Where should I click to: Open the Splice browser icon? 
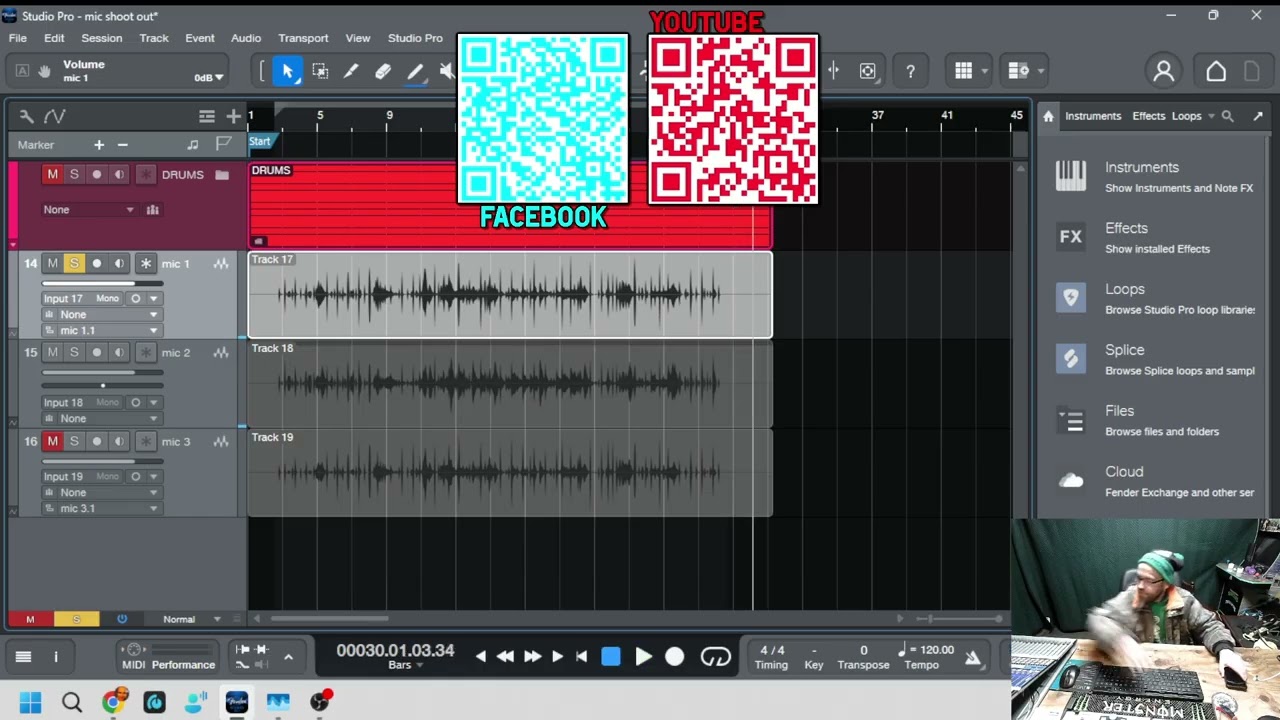1071,359
